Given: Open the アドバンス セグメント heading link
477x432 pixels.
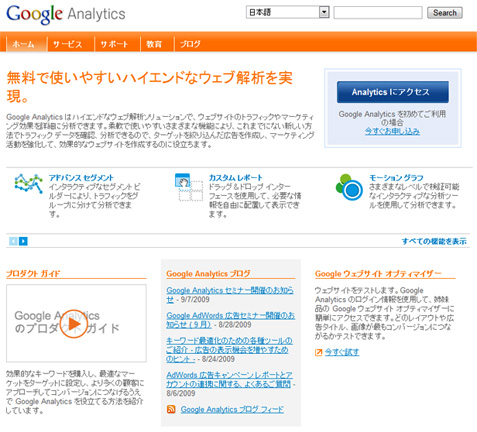Looking at the screenshot, I should [x=81, y=178].
